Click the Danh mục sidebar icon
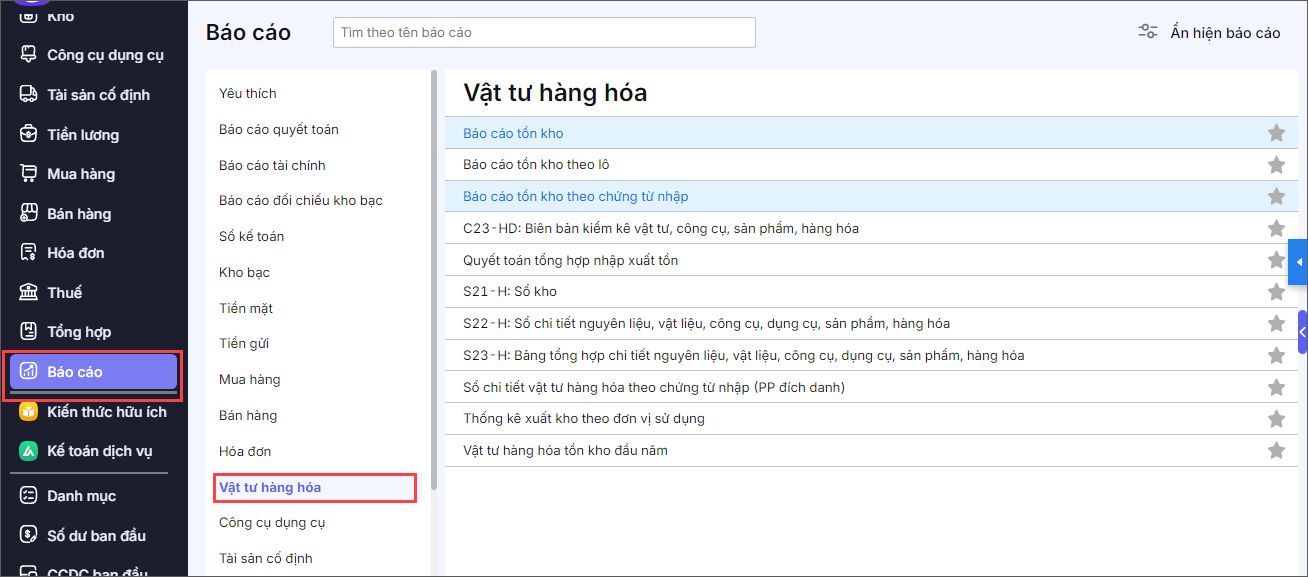This screenshot has height=577, width=1308. click(29, 495)
